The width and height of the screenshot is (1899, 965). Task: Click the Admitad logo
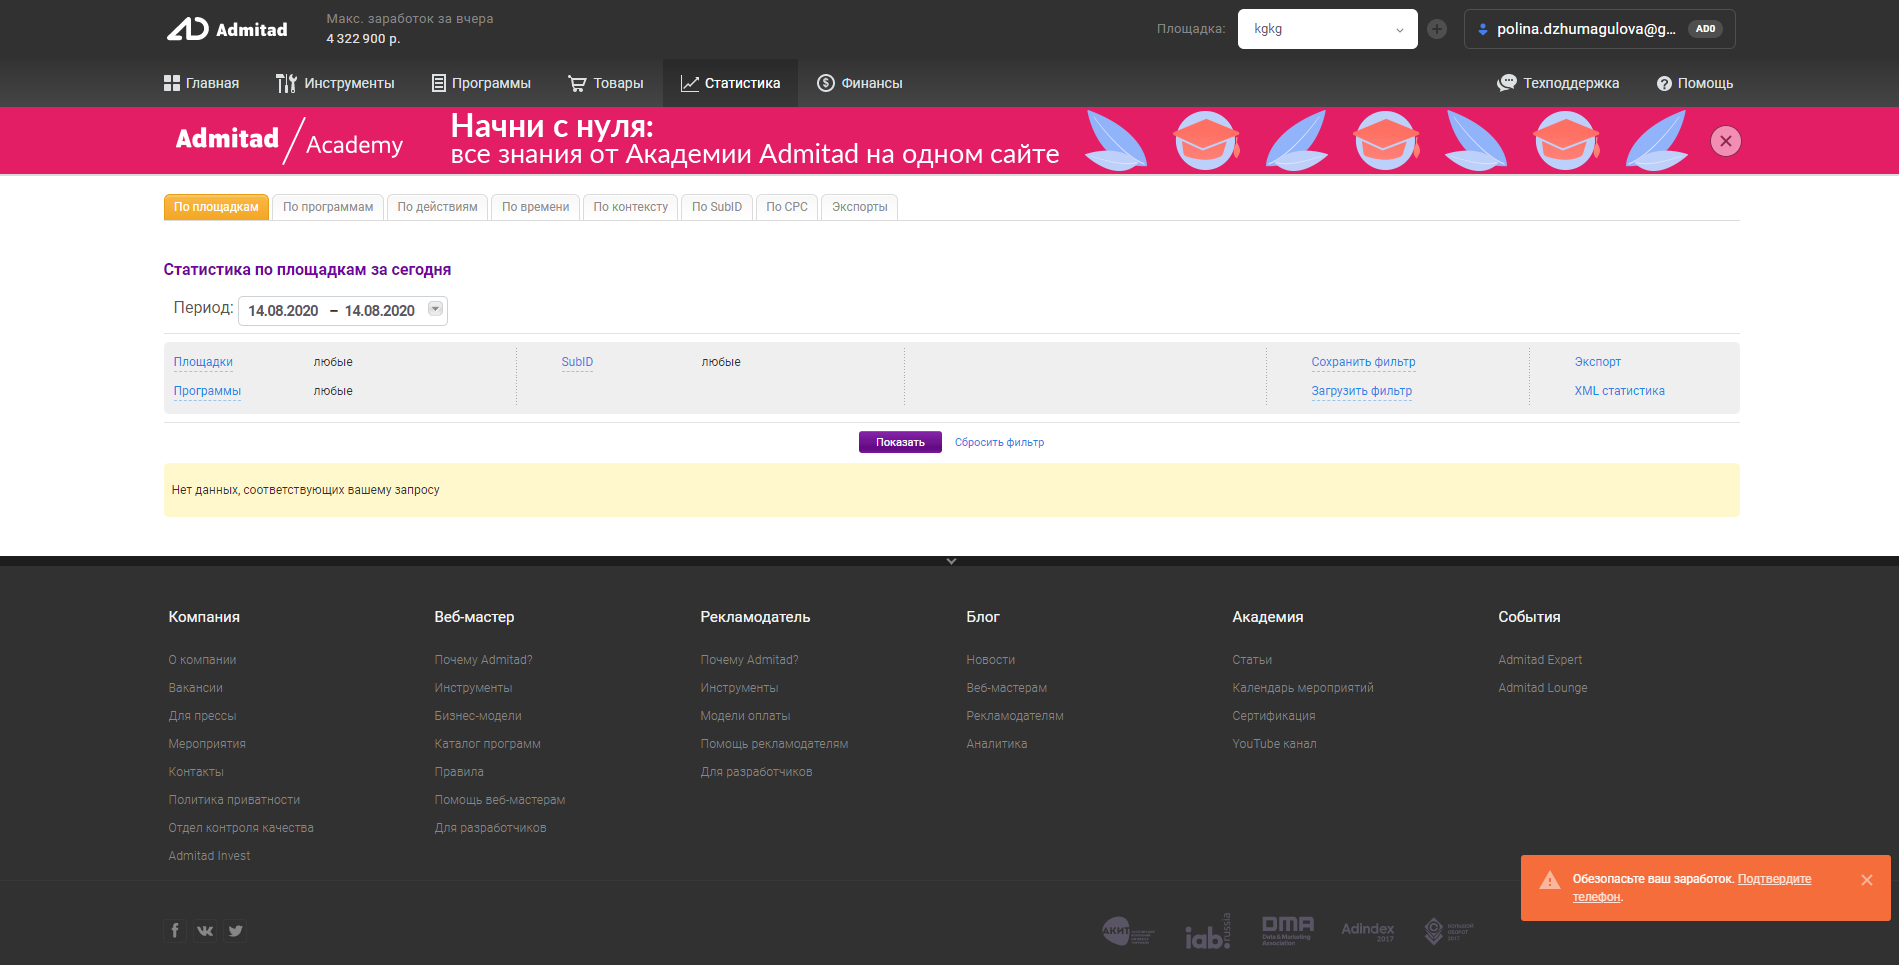[x=227, y=29]
